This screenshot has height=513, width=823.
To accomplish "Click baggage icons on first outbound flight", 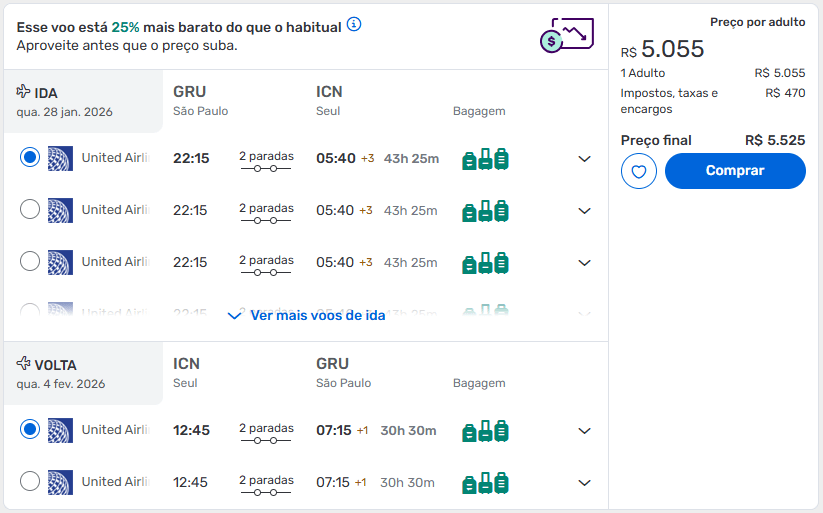I will coord(486,159).
